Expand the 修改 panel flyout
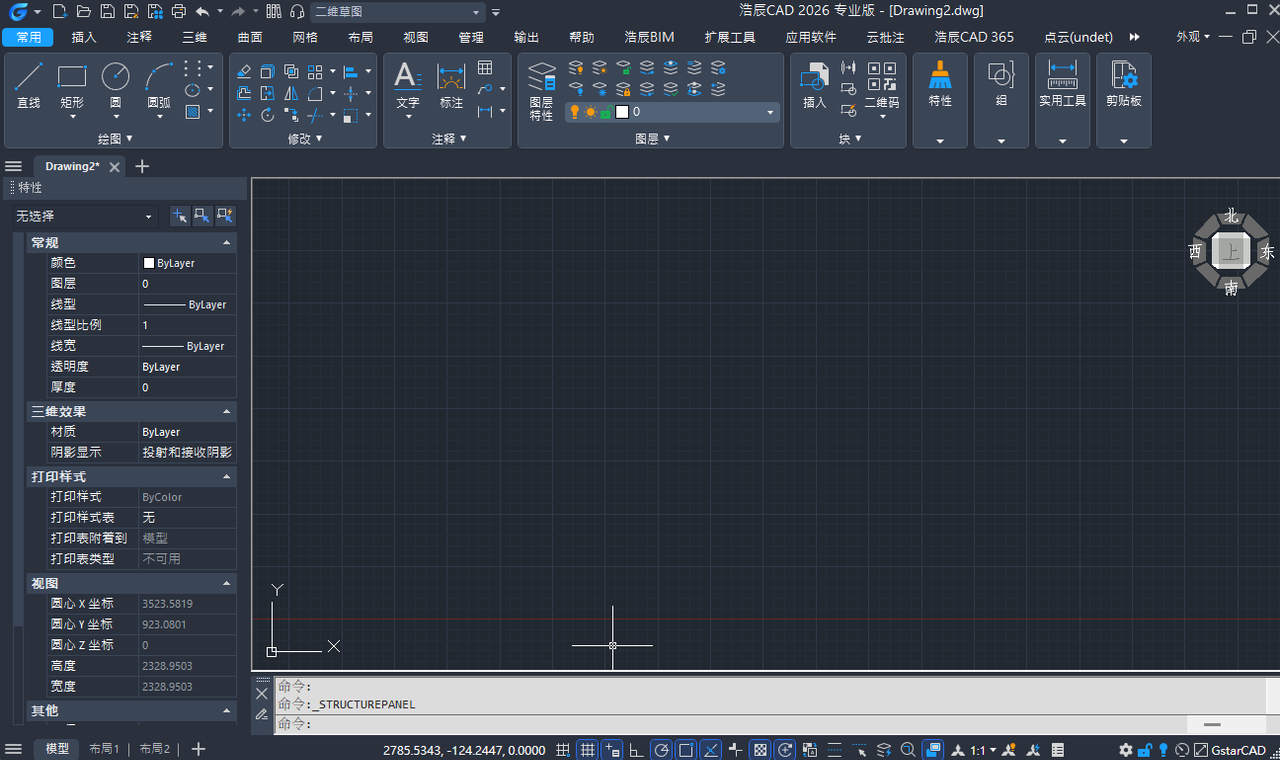 click(x=305, y=139)
